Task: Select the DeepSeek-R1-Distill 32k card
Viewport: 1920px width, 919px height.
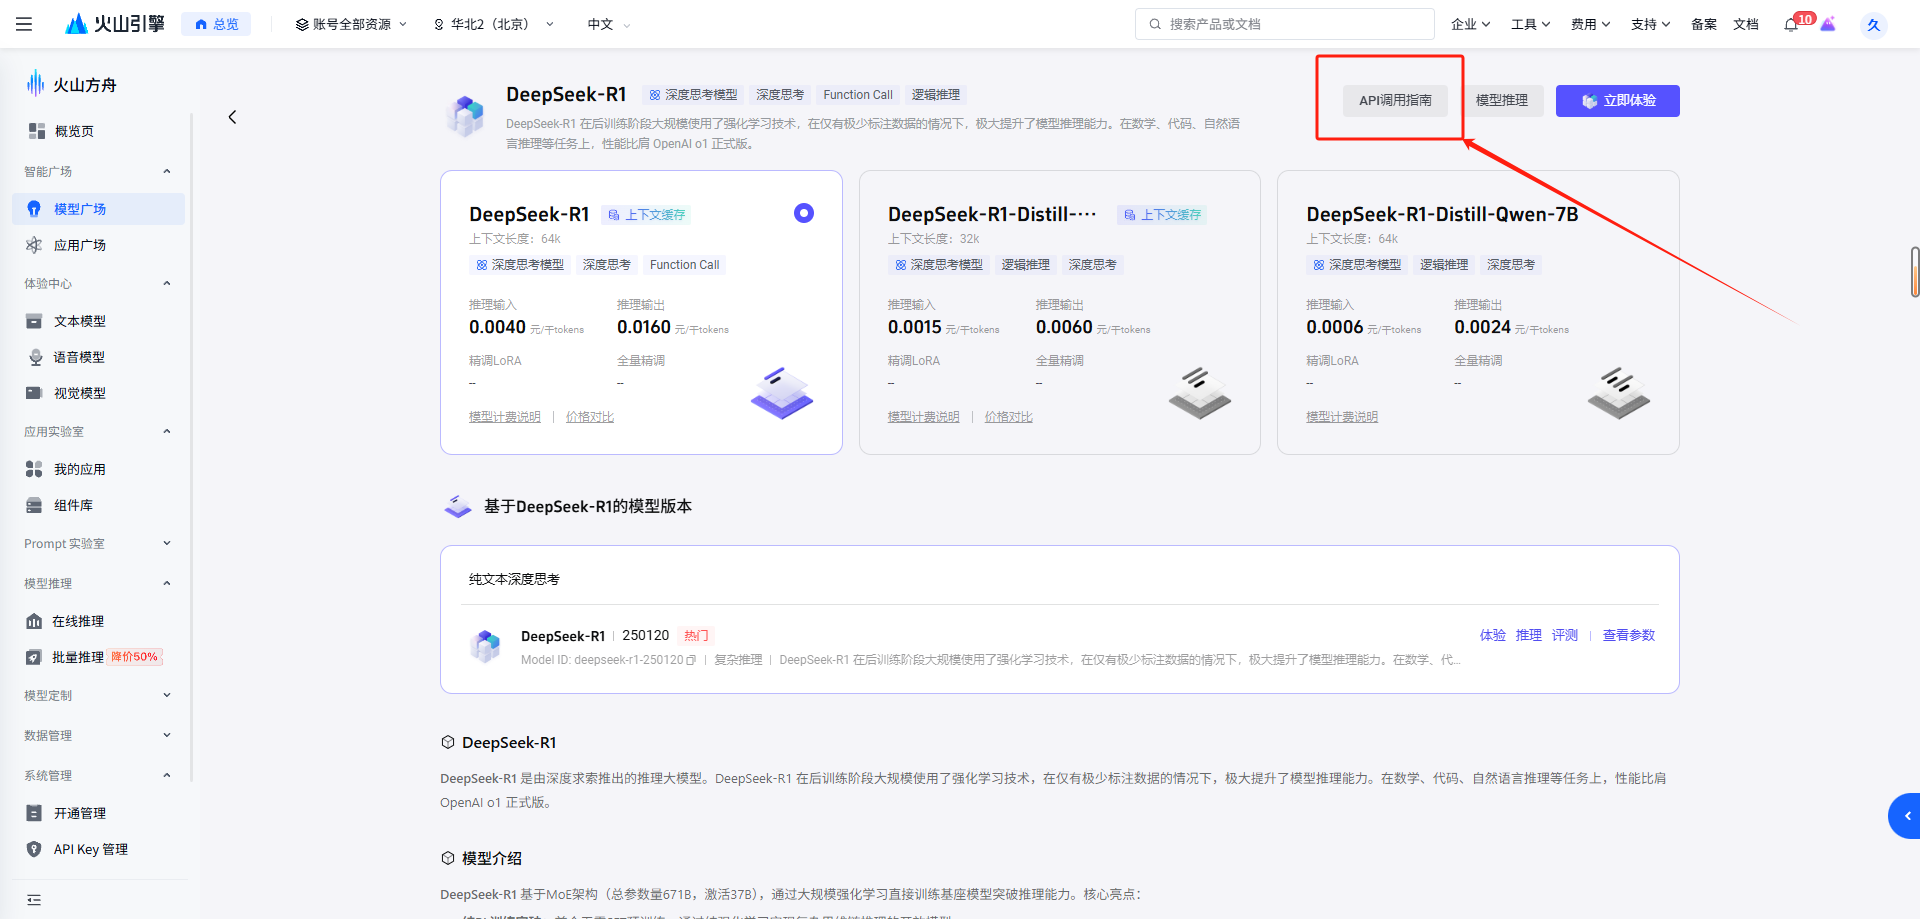Action: pyautogui.click(x=1060, y=312)
